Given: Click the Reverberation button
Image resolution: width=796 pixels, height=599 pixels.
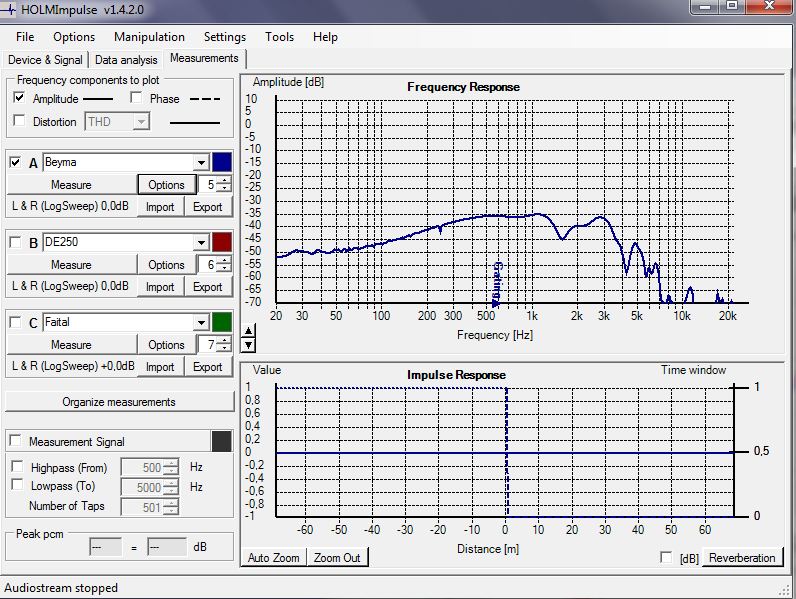Looking at the screenshot, I should coord(742,557).
